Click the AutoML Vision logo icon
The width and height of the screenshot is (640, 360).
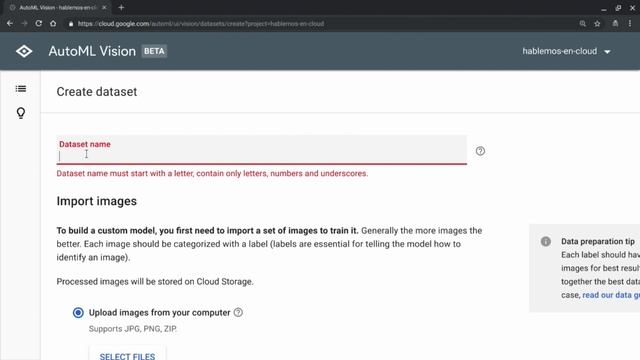[x=24, y=51]
